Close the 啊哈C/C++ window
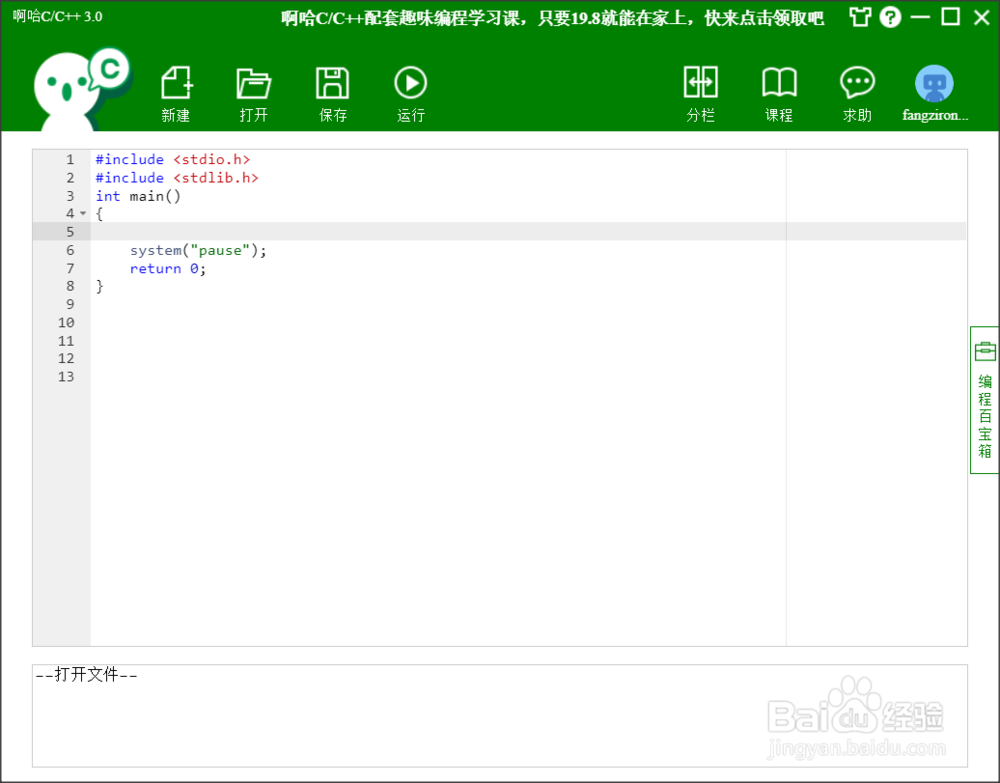The height and width of the screenshot is (783, 1000). click(x=982, y=17)
